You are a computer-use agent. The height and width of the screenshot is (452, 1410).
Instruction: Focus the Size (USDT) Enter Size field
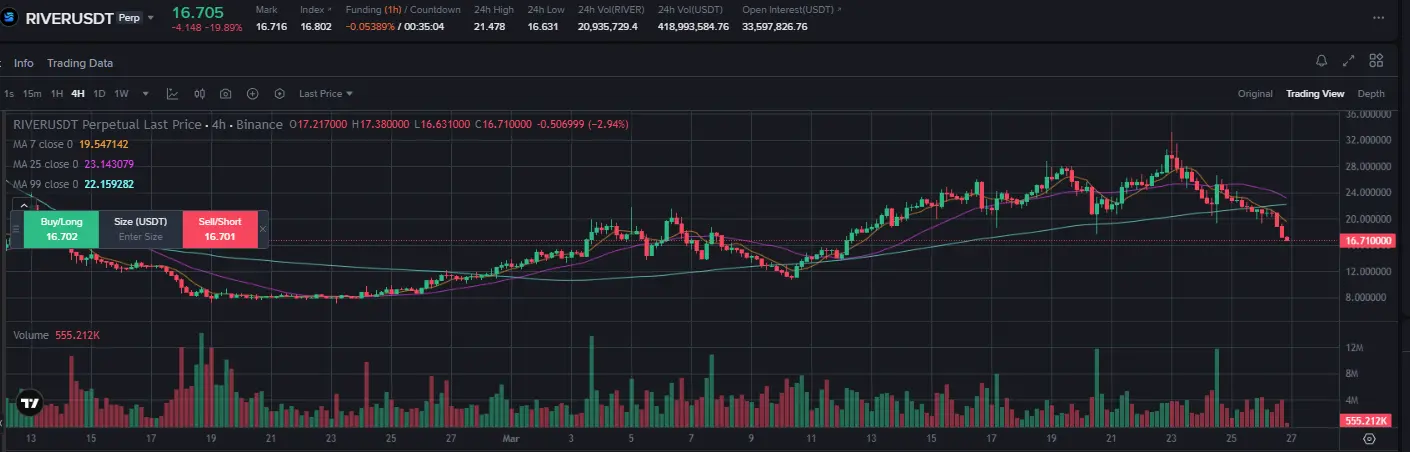(140, 229)
